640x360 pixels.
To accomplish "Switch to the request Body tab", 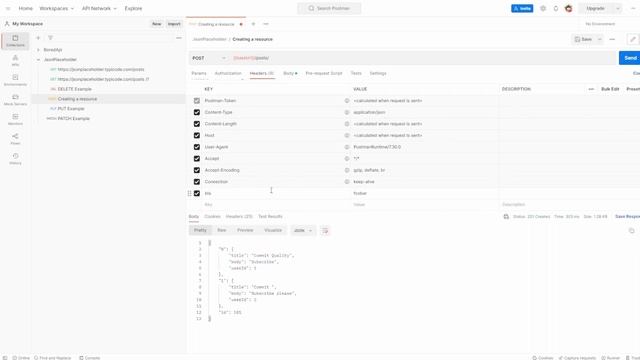I will point(290,73).
